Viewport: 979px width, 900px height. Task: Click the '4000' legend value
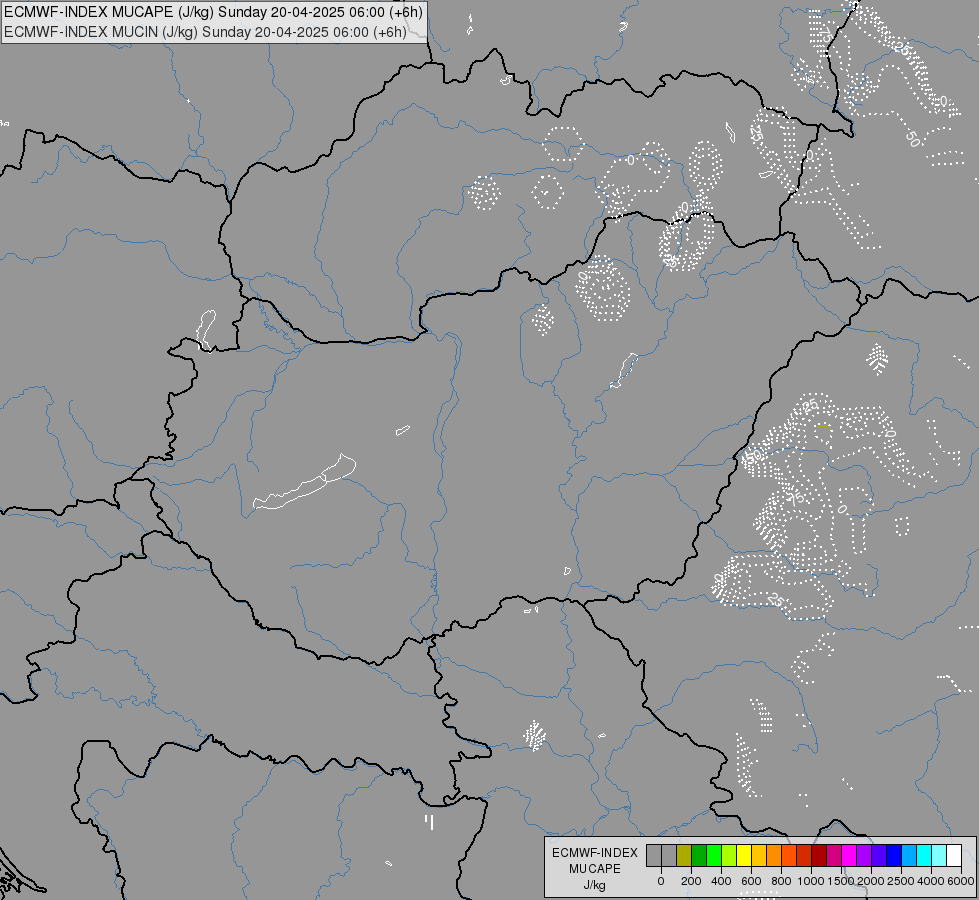pyautogui.click(x=931, y=881)
